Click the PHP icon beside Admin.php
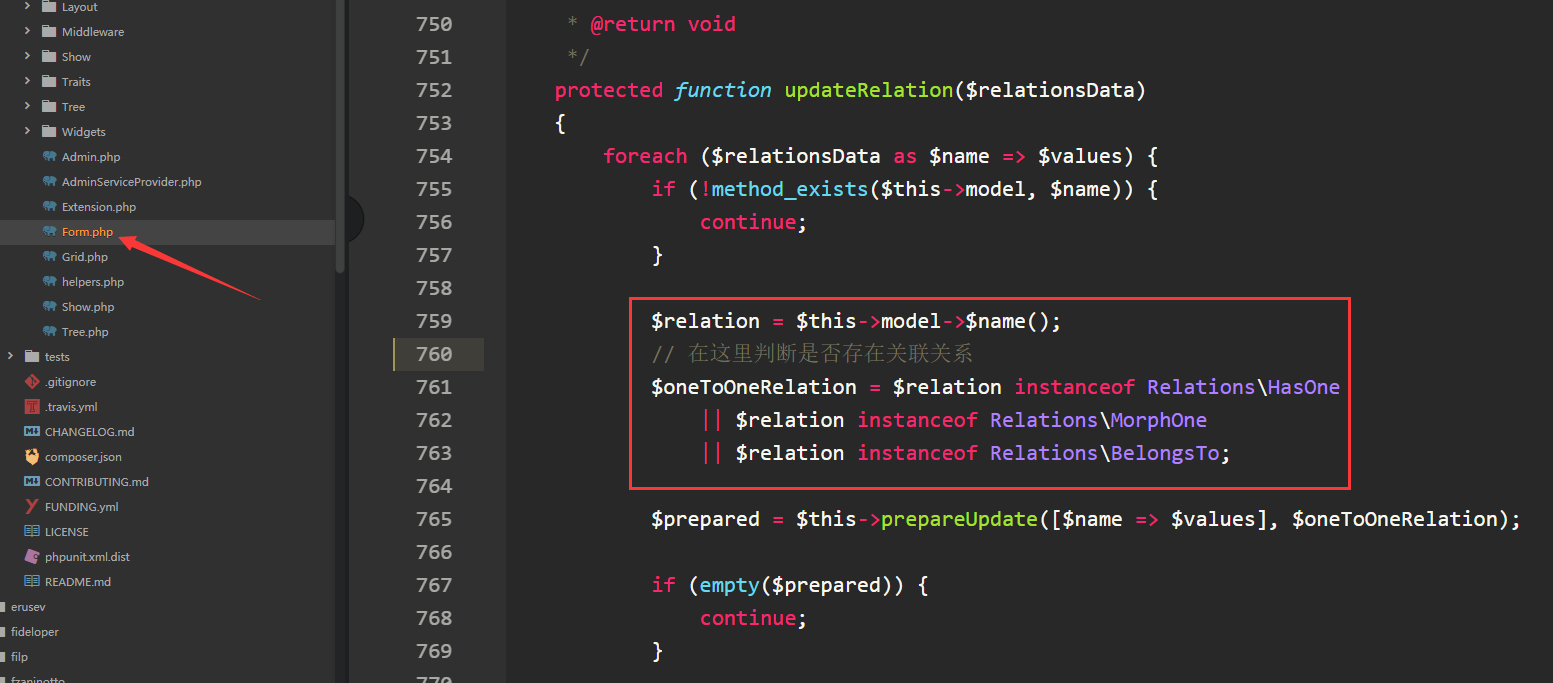Image resolution: width=1553 pixels, height=683 pixels. (x=49, y=157)
